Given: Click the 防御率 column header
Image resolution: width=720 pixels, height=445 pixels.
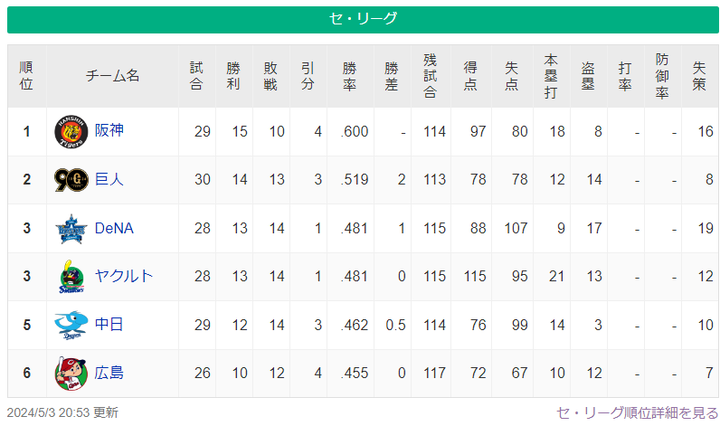Looking at the screenshot, I should coord(662,76).
